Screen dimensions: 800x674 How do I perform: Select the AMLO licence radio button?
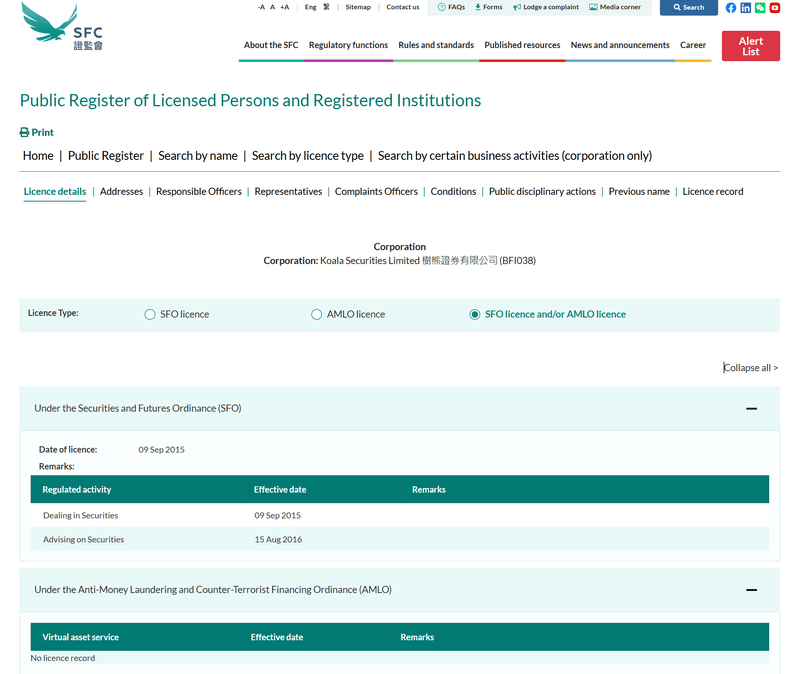(316, 314)
